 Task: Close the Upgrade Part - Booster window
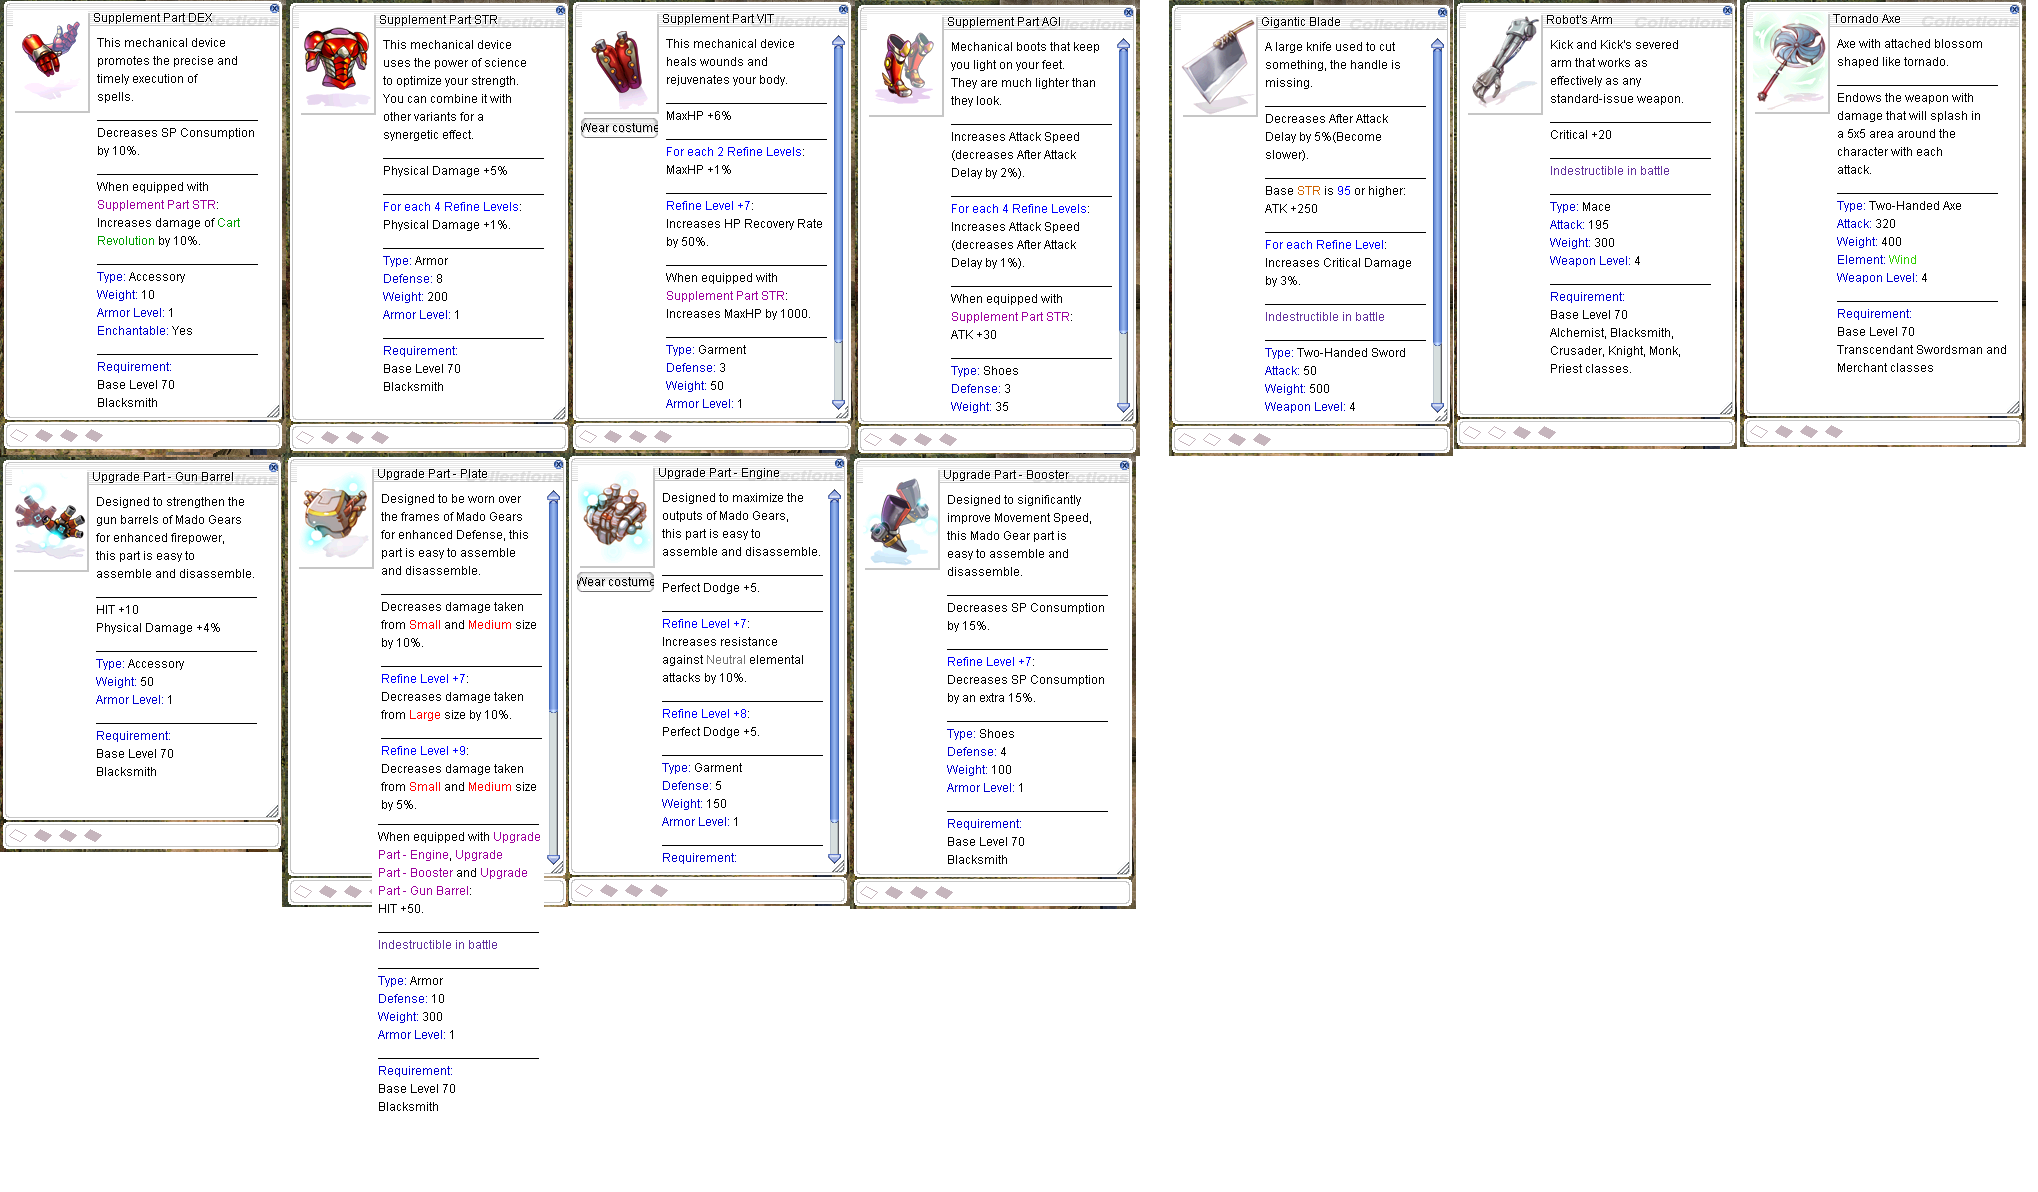(x=1124, y=465)
